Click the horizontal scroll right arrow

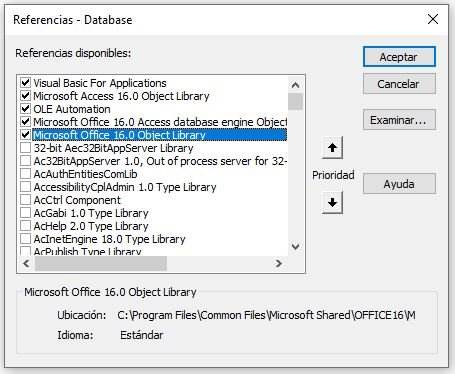pyautogui.click(x=279, y=264)
